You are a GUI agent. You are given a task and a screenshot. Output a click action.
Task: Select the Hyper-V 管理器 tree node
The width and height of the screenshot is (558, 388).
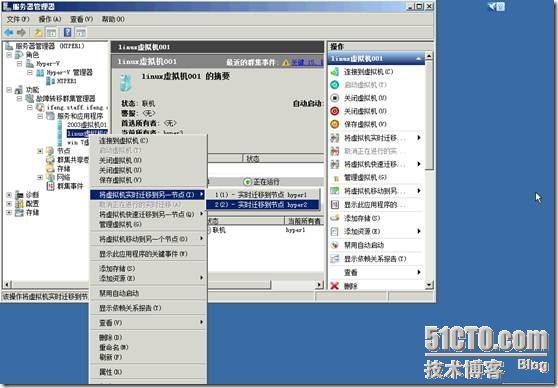tap(69, 72)
